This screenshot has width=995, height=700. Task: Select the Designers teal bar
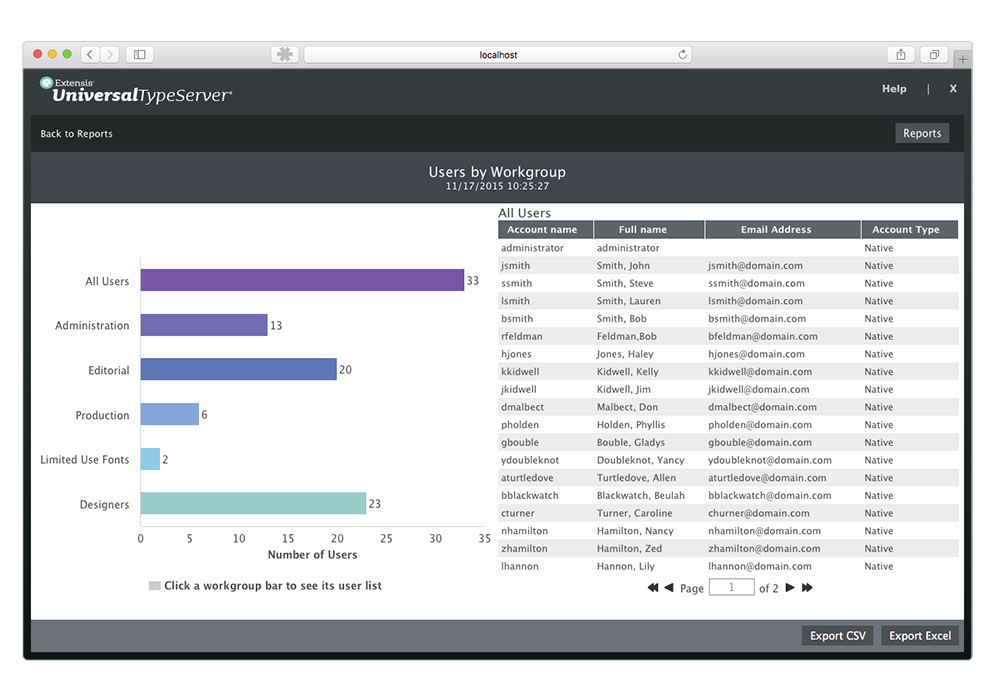click(x=253, y=503)
